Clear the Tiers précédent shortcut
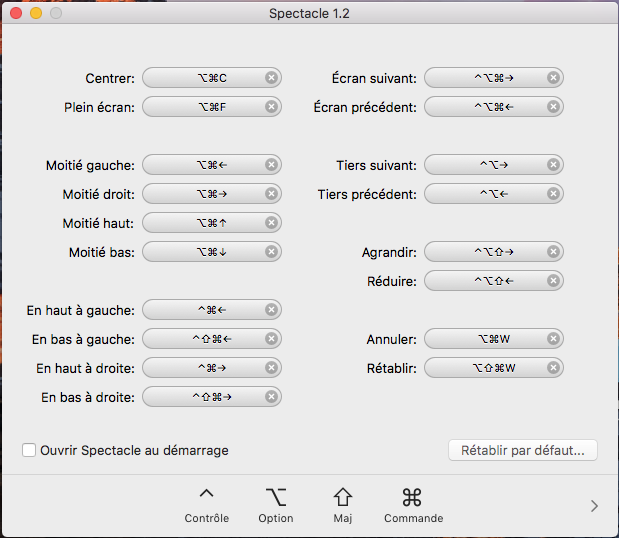 pyautogui.click(x=553, y=194)
